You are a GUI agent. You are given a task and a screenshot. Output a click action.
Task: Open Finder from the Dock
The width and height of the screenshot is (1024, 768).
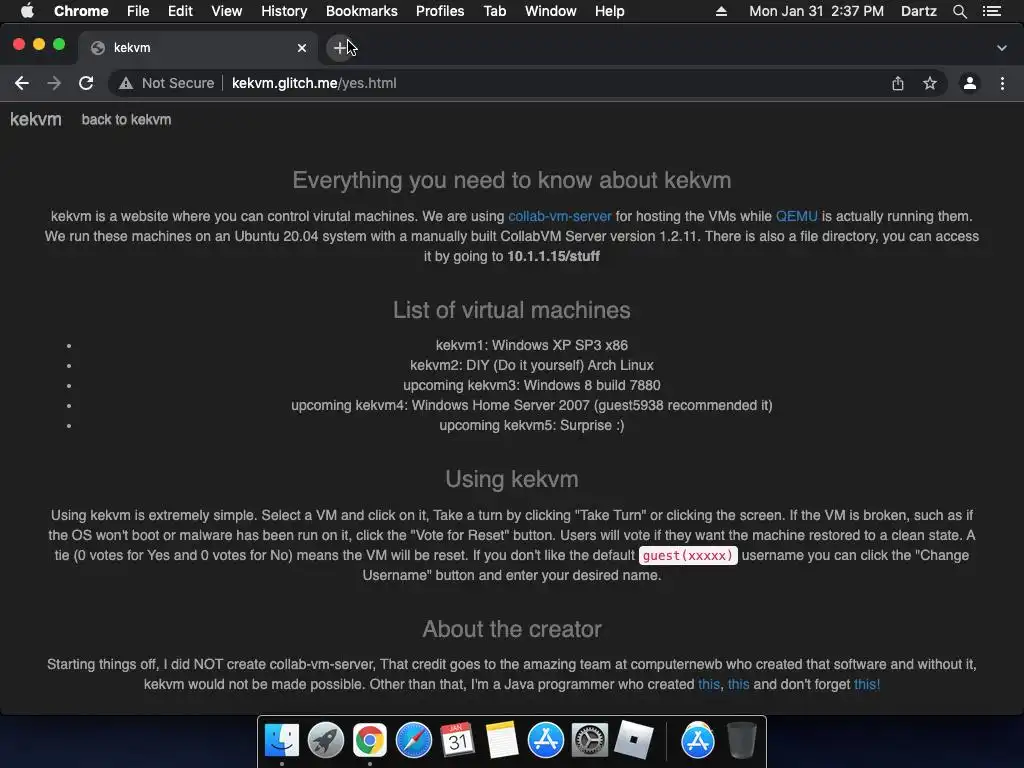281,741
